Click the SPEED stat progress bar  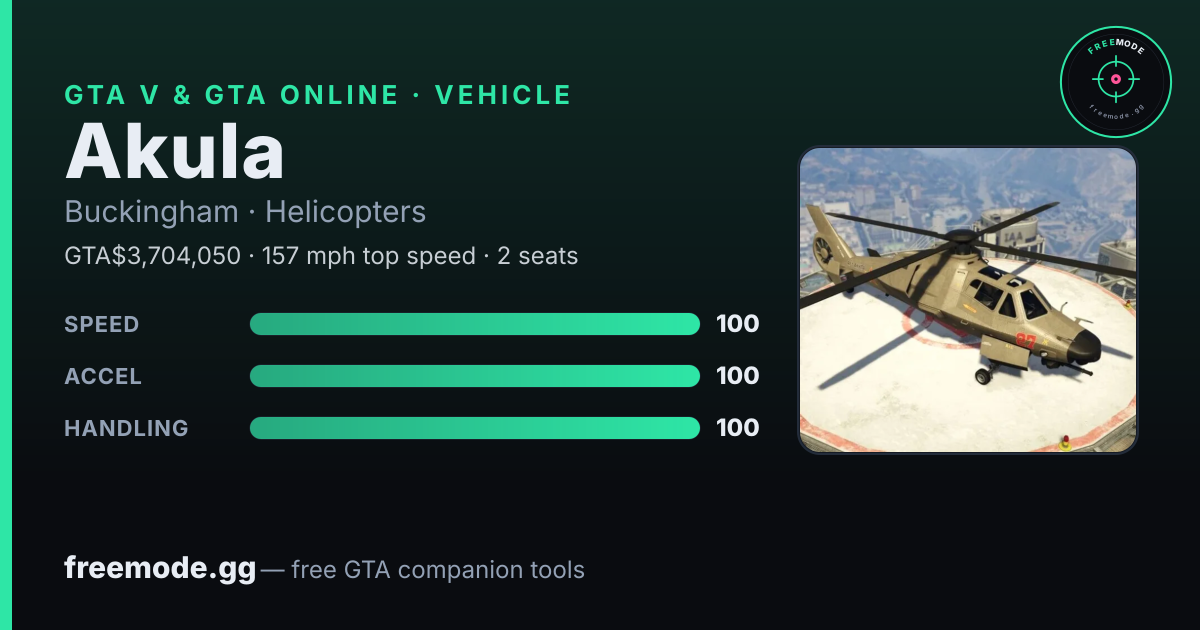pos(475,324)
